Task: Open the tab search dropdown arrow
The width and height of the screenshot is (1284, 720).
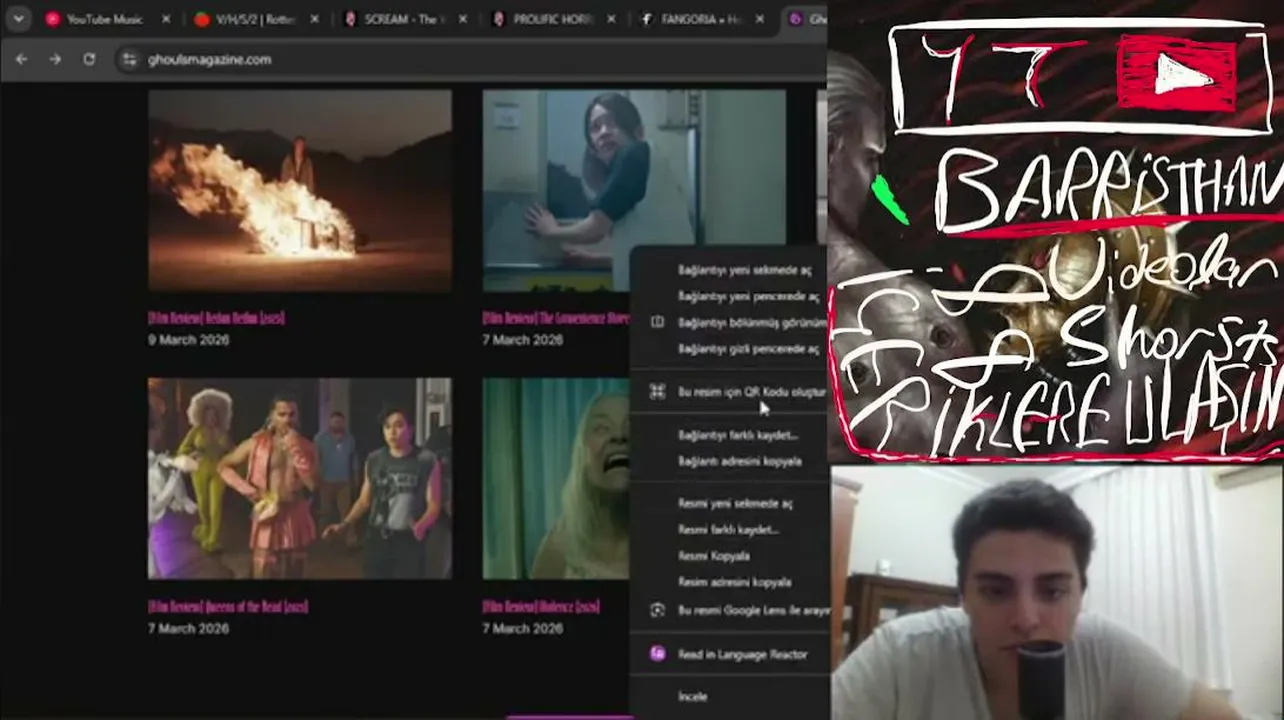Action: 18,19
